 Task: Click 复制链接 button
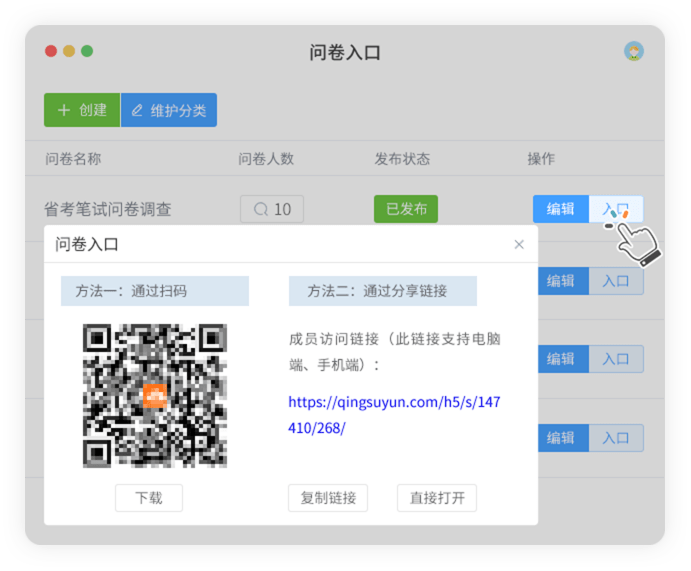point(328,498)
